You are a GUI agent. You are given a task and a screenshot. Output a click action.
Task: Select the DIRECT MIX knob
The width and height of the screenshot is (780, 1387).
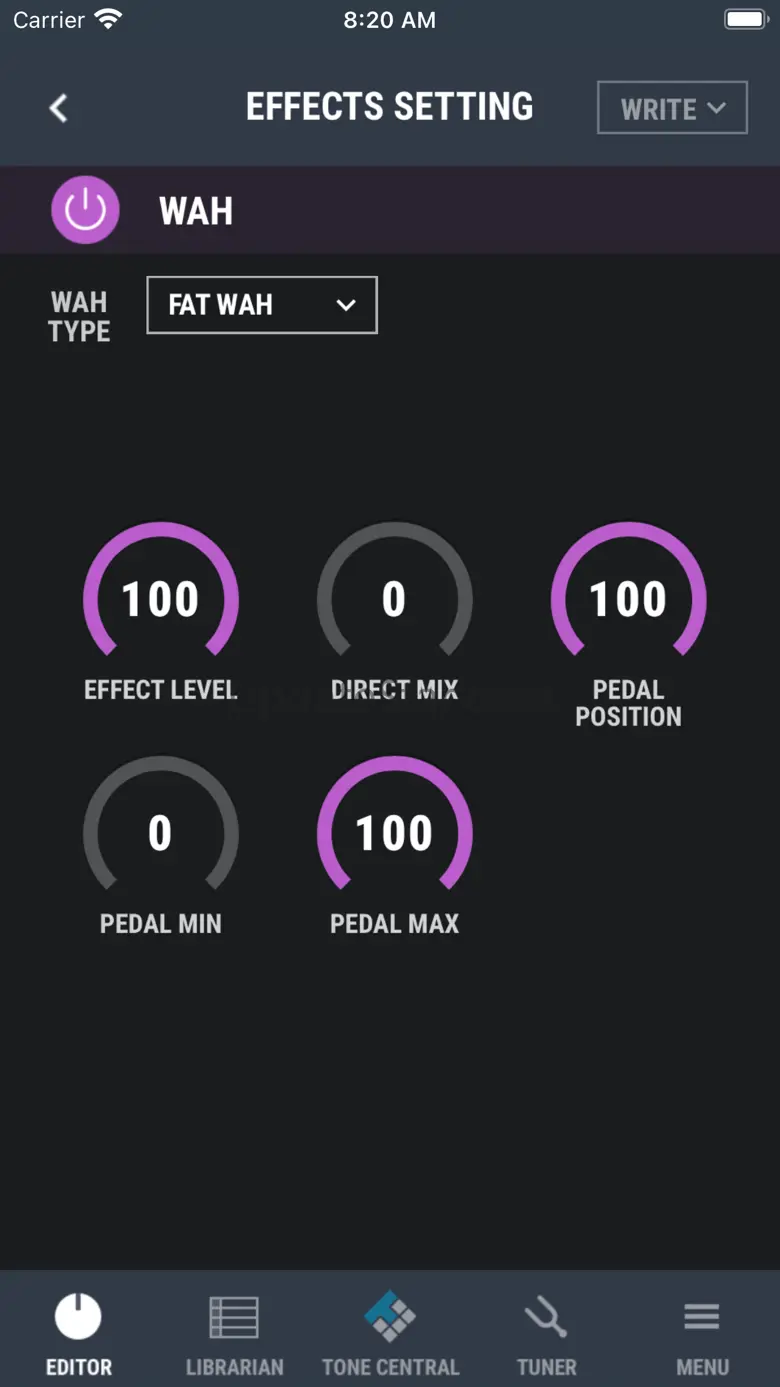[x=394, y=599]
